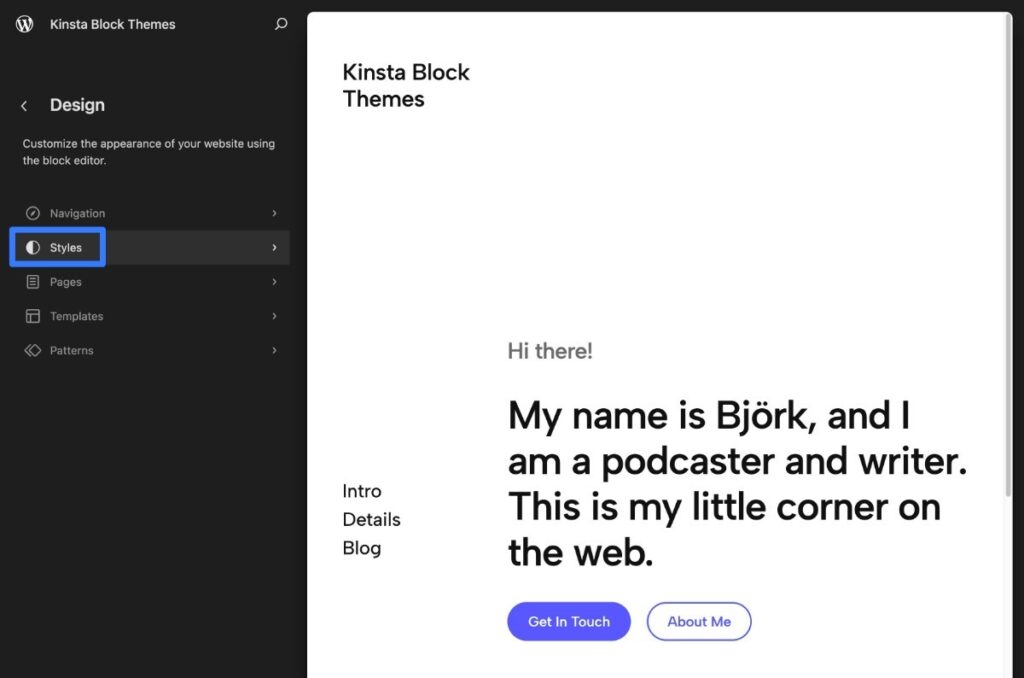Click the Templates layout icon
1024x678 pixels.
coord(31,316)
